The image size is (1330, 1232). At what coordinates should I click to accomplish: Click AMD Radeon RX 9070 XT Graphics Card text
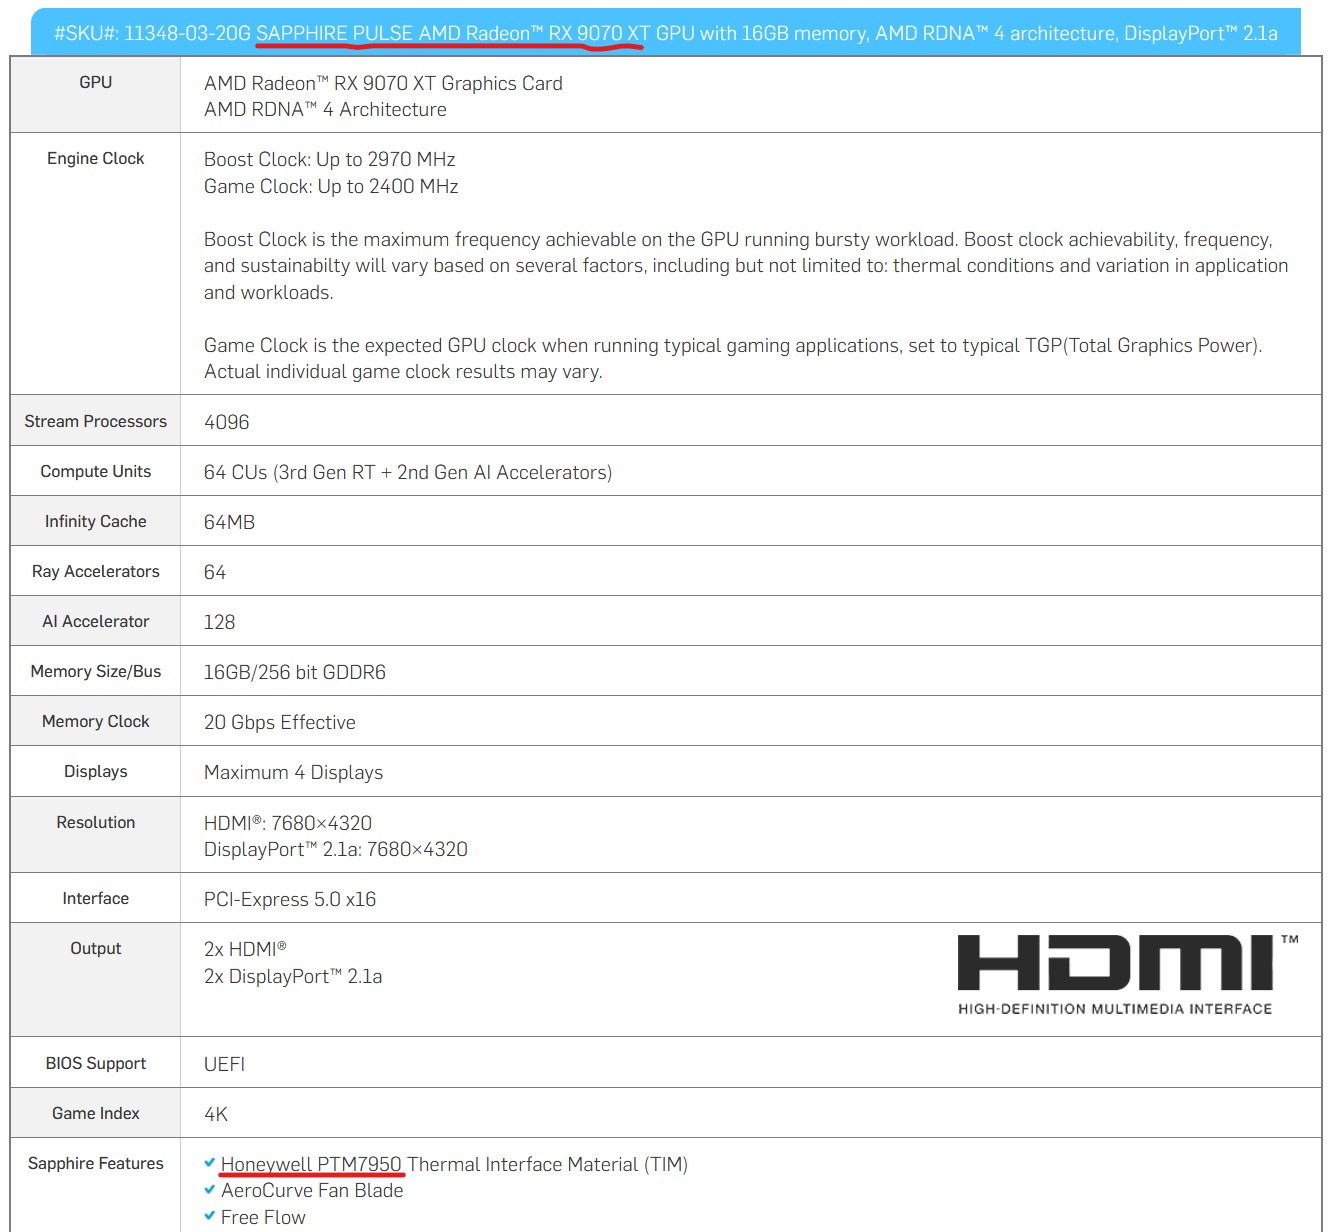[x=383, y=83]
